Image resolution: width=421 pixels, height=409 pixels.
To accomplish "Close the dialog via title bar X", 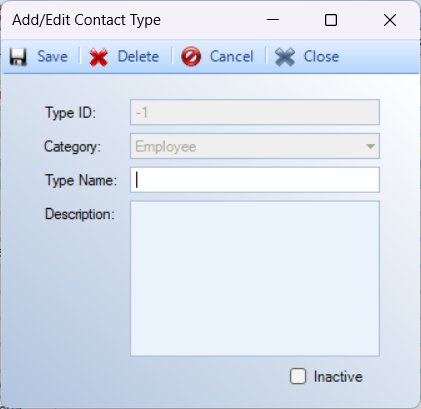I will 390,20.
